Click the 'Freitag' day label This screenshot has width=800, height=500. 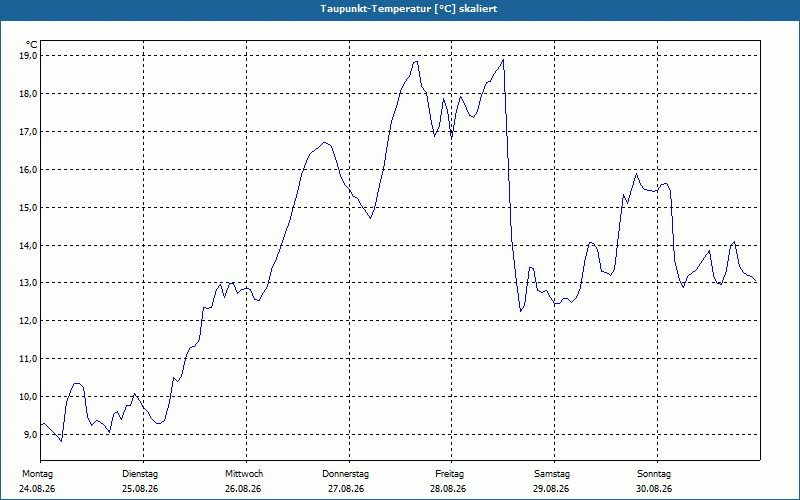[x=449, y=474]
